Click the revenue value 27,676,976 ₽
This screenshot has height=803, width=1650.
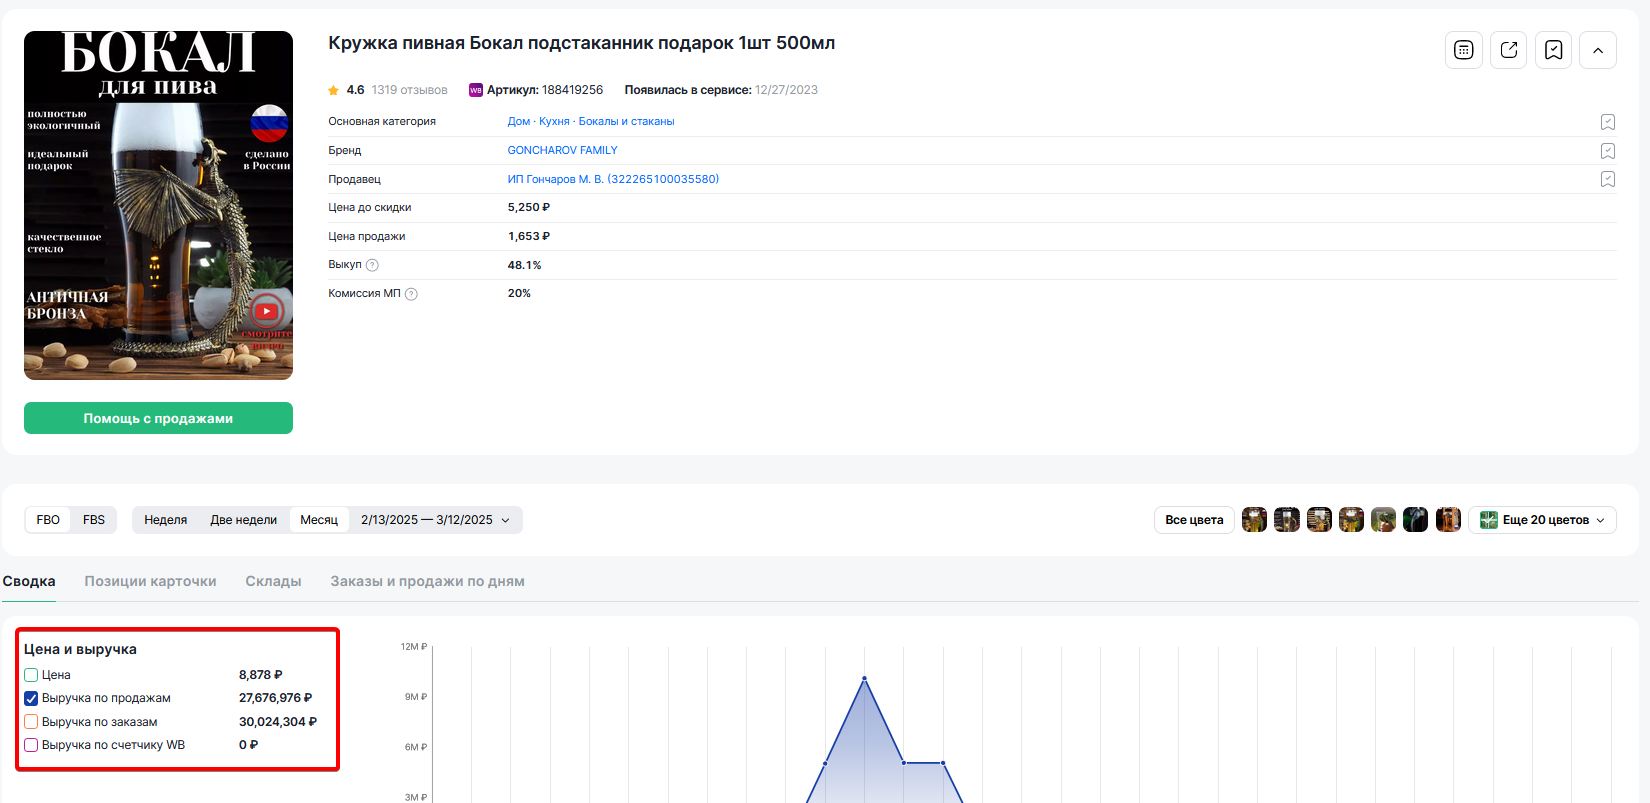click(275, 698)
